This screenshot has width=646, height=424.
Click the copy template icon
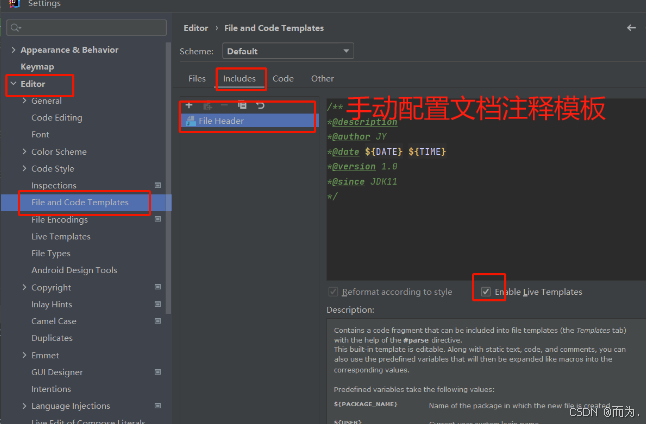(x=242, y=105)
